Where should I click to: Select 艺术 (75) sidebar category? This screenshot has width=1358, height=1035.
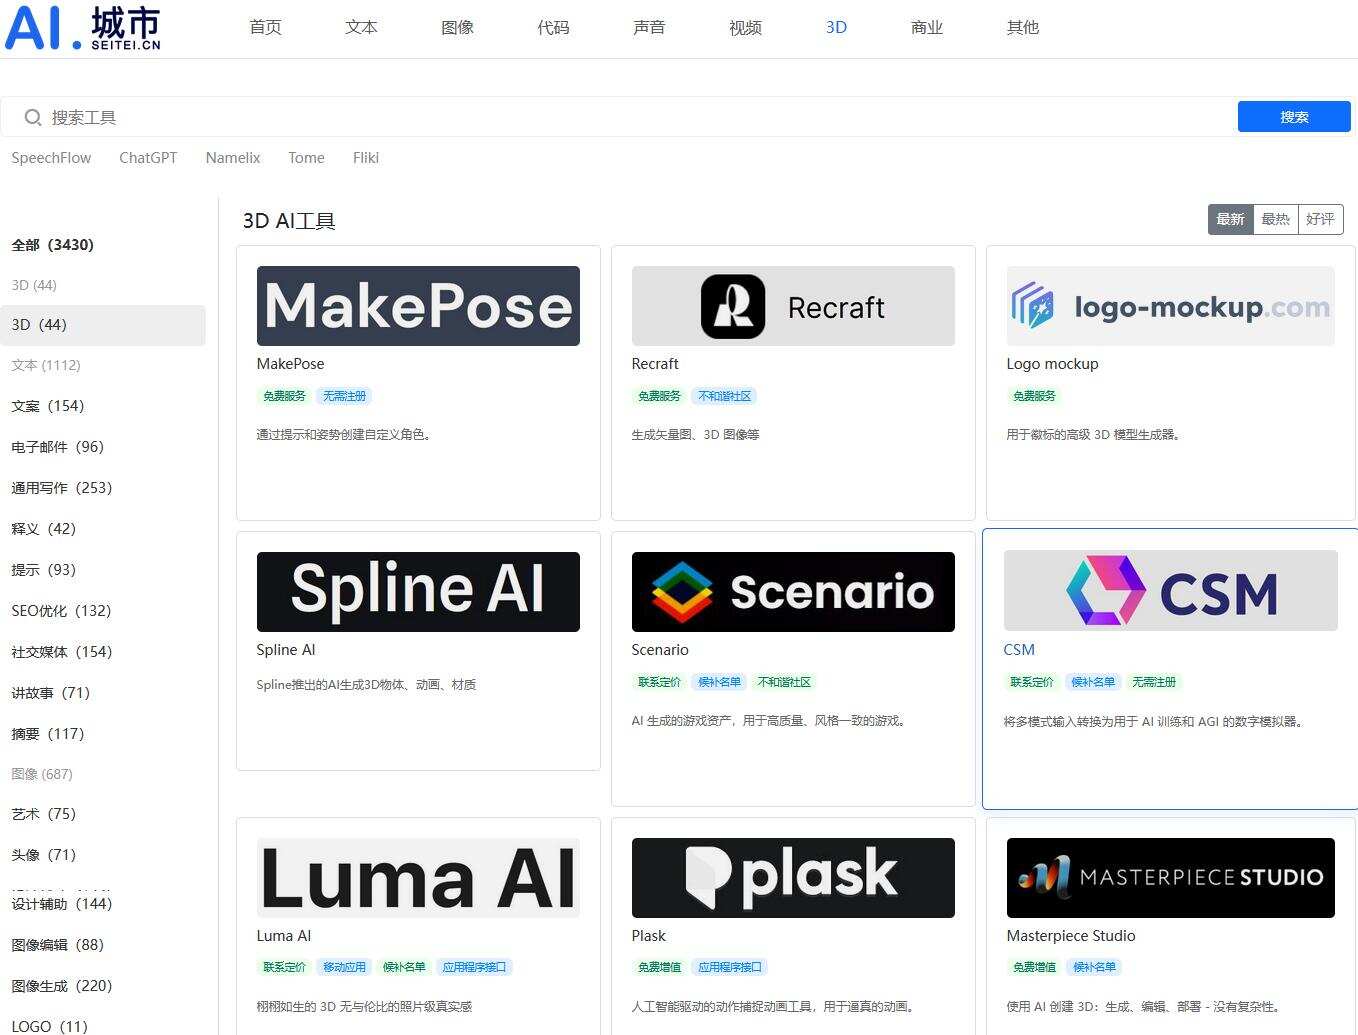(43, 814)
